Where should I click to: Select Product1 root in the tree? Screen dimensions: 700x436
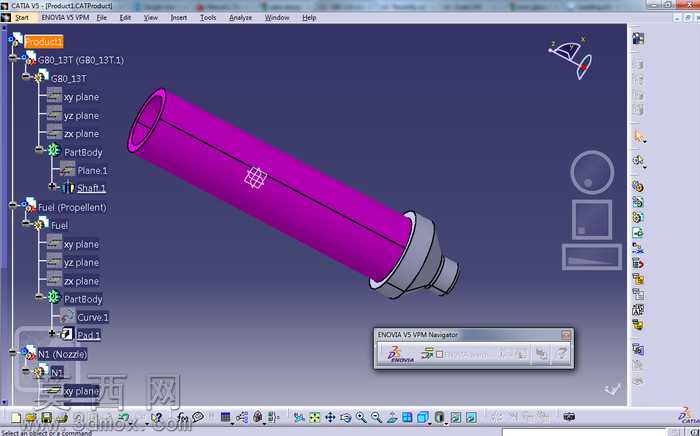coord(44,42)
